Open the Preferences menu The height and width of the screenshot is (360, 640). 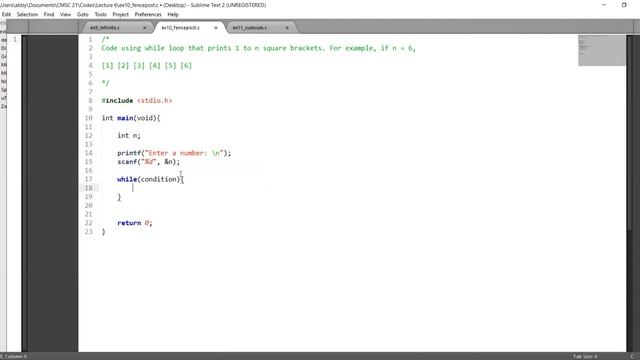pyautogui.click(x=148, y=14)
